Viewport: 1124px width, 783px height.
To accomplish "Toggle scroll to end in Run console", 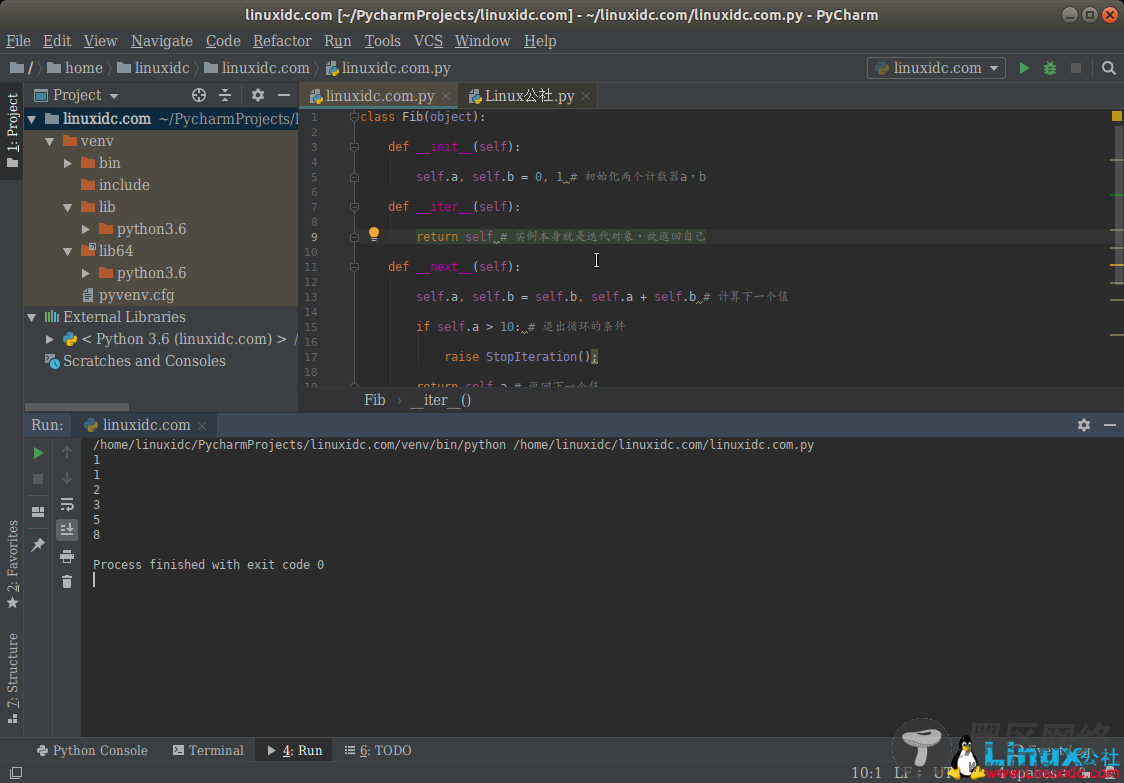I will pos(67,530).
